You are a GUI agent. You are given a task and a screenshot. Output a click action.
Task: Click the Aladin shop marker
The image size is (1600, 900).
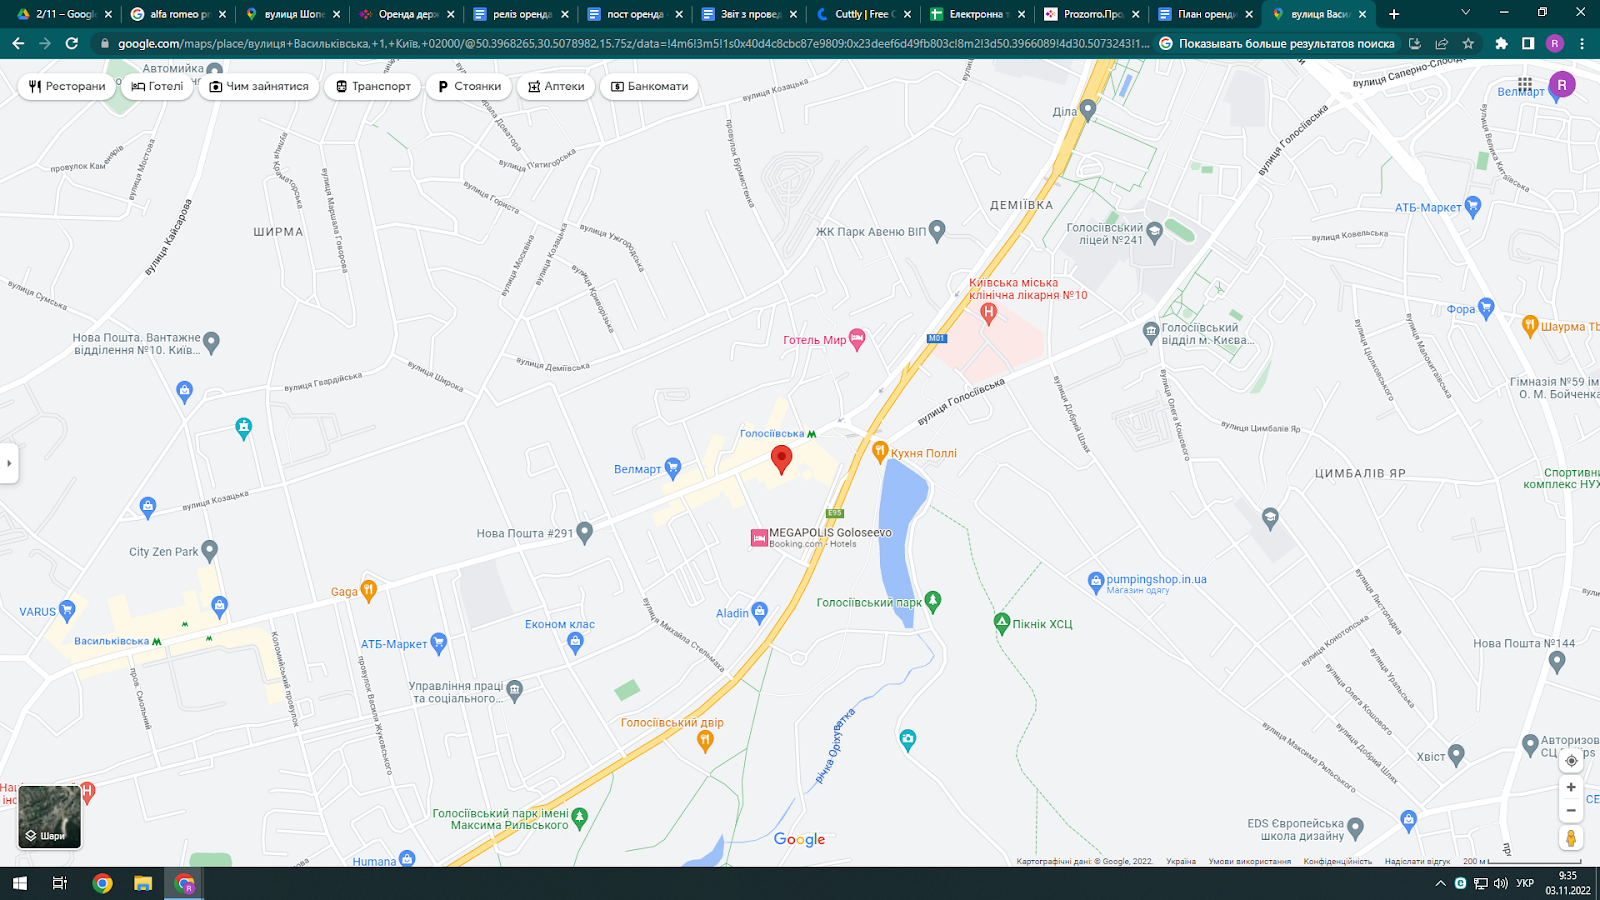759,612
